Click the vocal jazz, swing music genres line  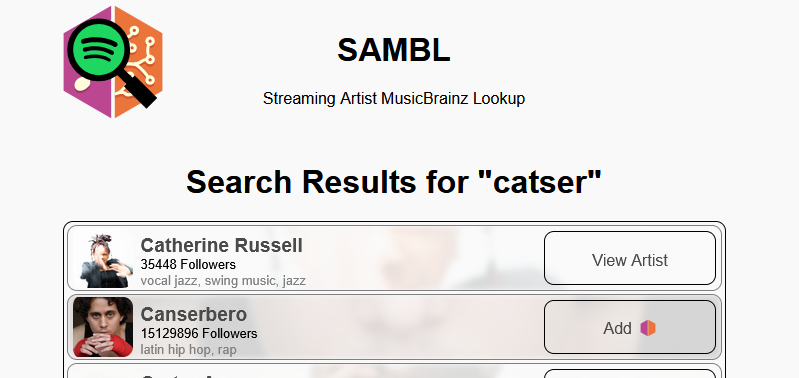(x=223, y=281)
